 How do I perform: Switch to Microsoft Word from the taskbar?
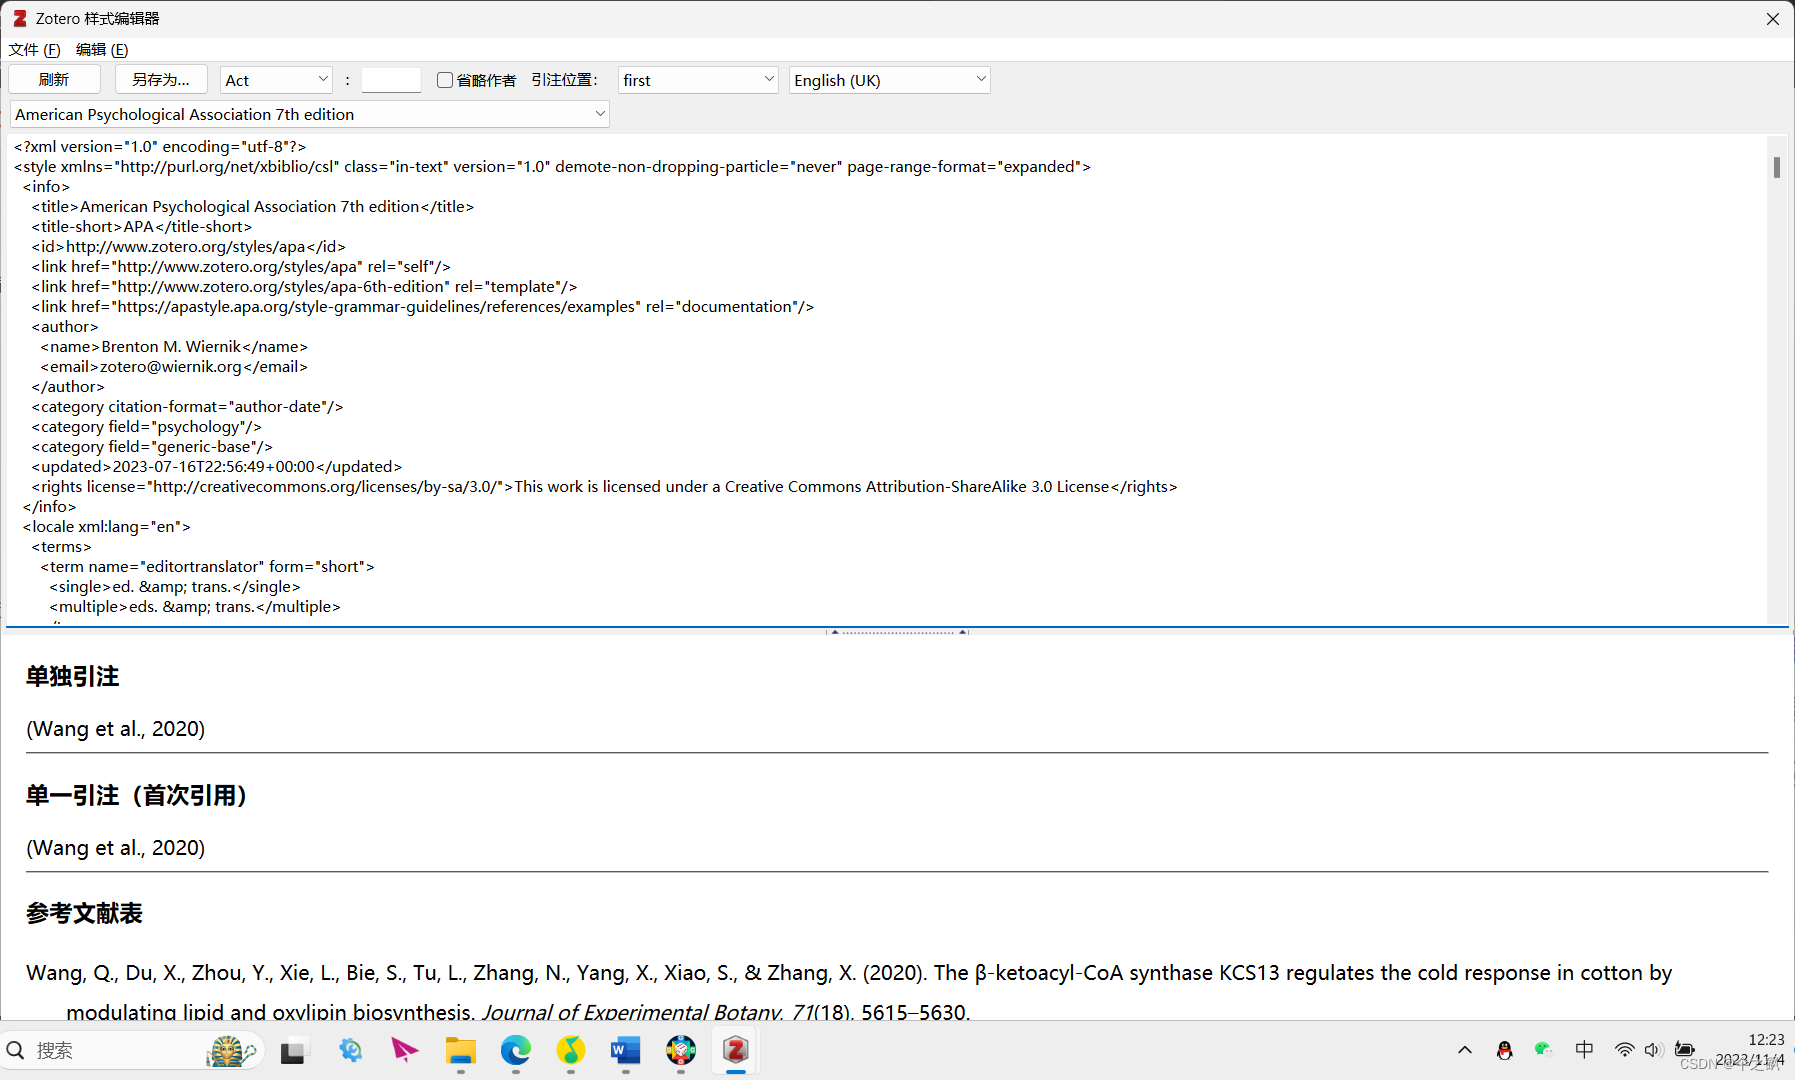625,1051
